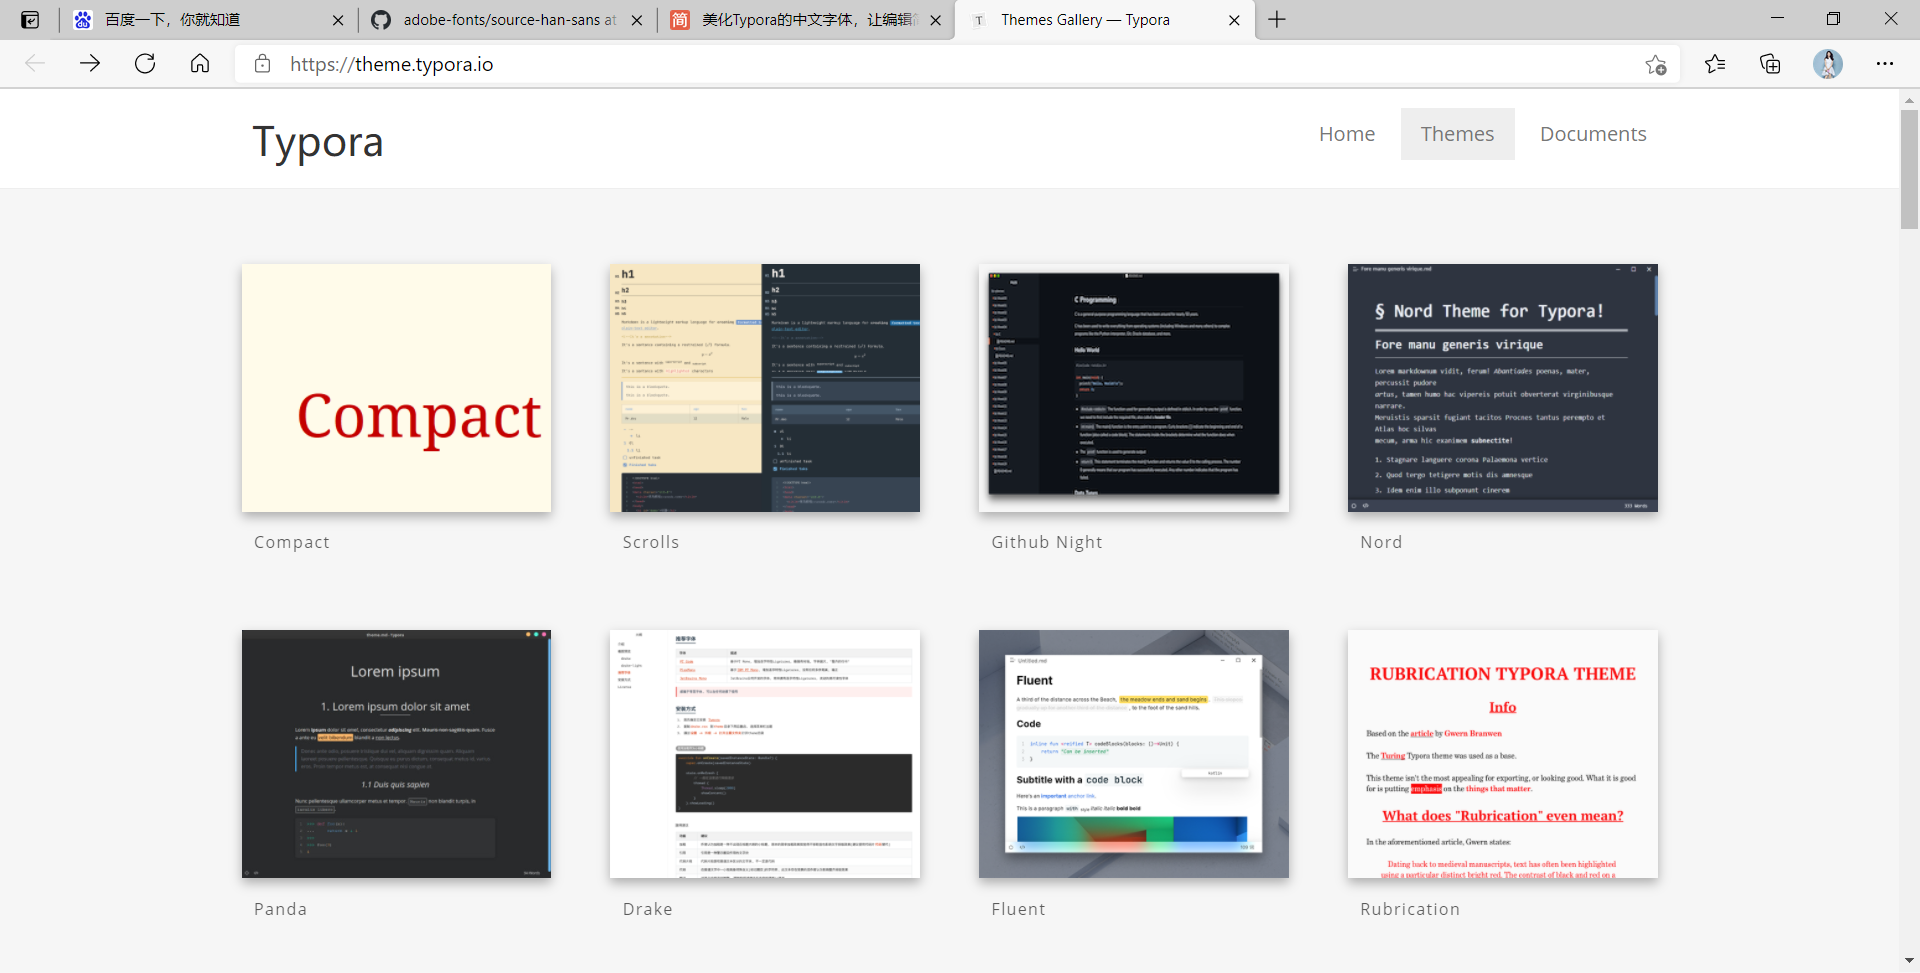The image size is (1920, 973).
Task: Click the Typora site logo text
Action: tap(318, 142)
